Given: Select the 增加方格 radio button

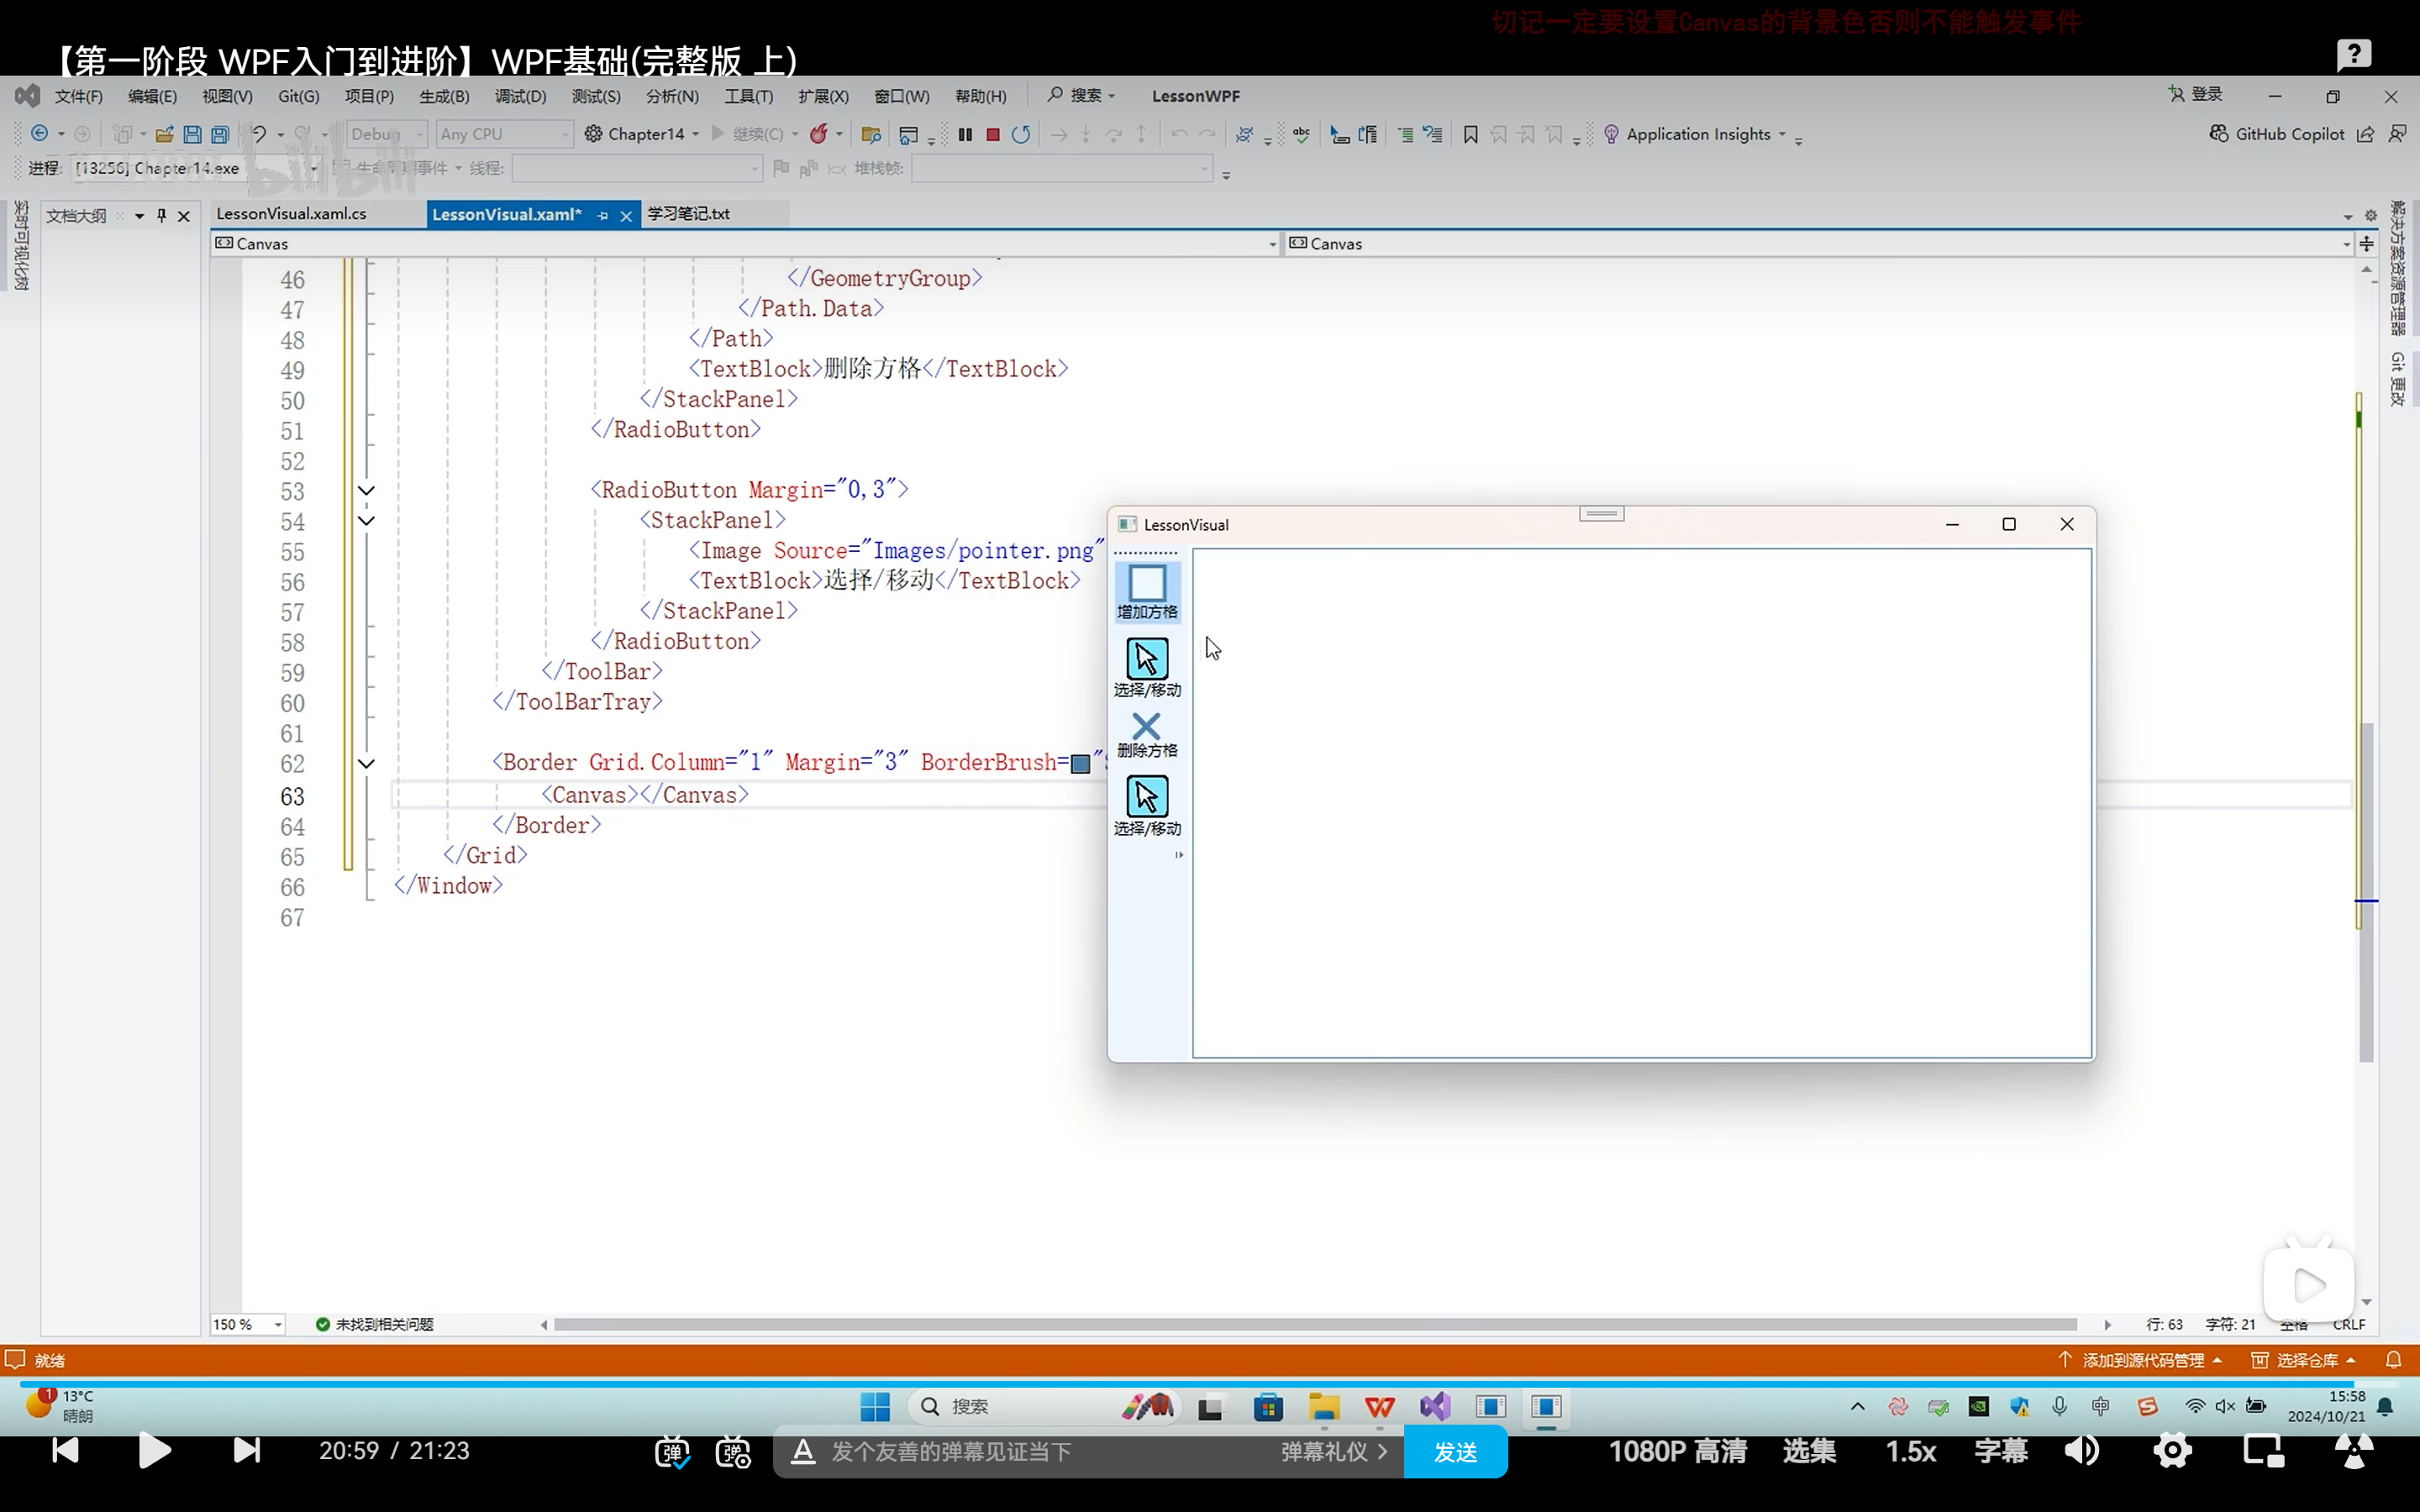Looking at the screenshot, I should point(1147,592).
